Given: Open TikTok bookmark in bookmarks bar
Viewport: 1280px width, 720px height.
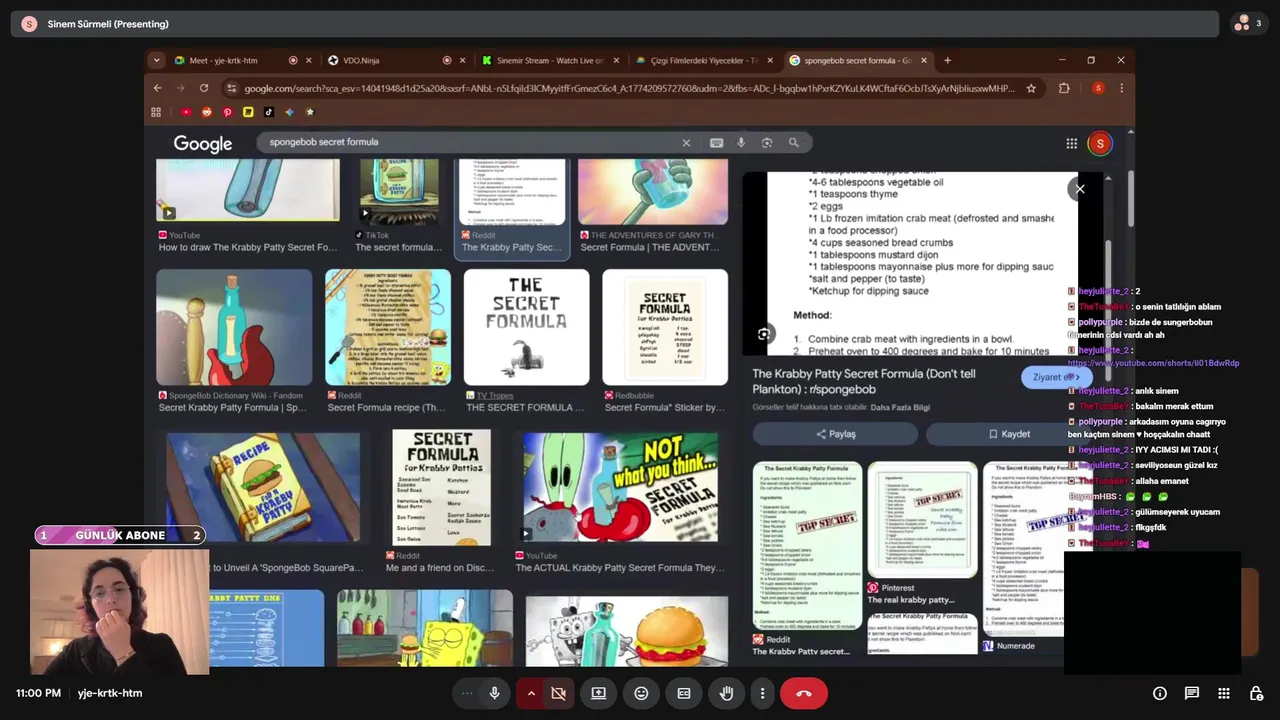Looking at the screenshot, I should pos(268,112).
